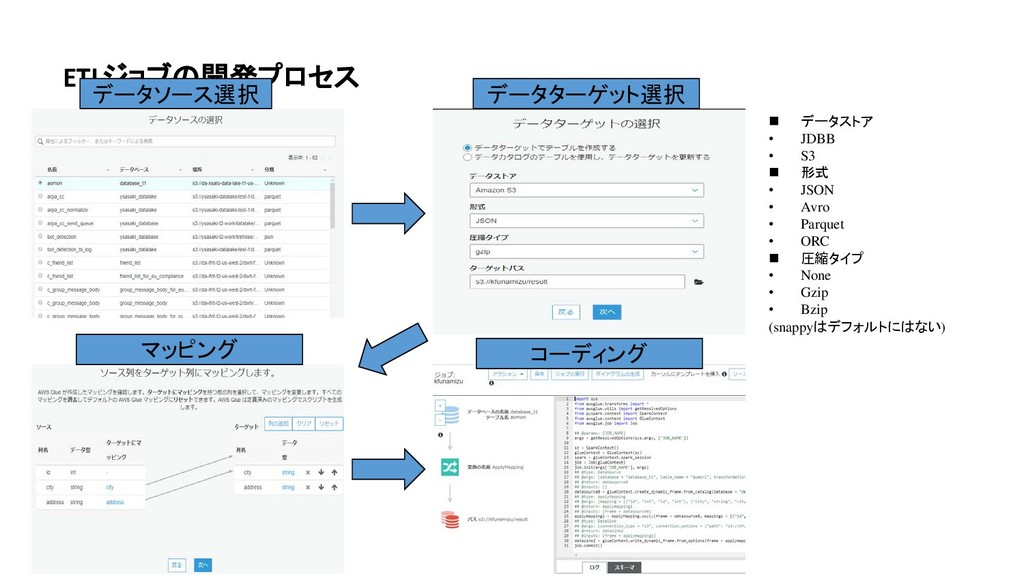Remove the city target column with its X icon

pos(308,472)
